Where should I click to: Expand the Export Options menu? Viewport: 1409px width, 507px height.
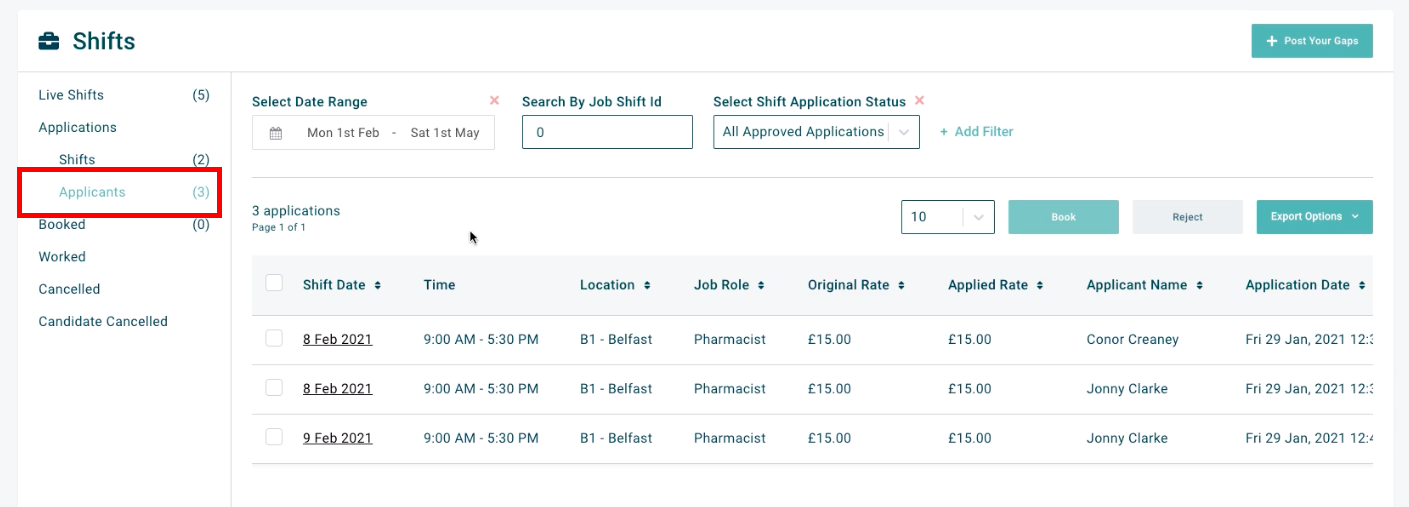[1314, 217]
